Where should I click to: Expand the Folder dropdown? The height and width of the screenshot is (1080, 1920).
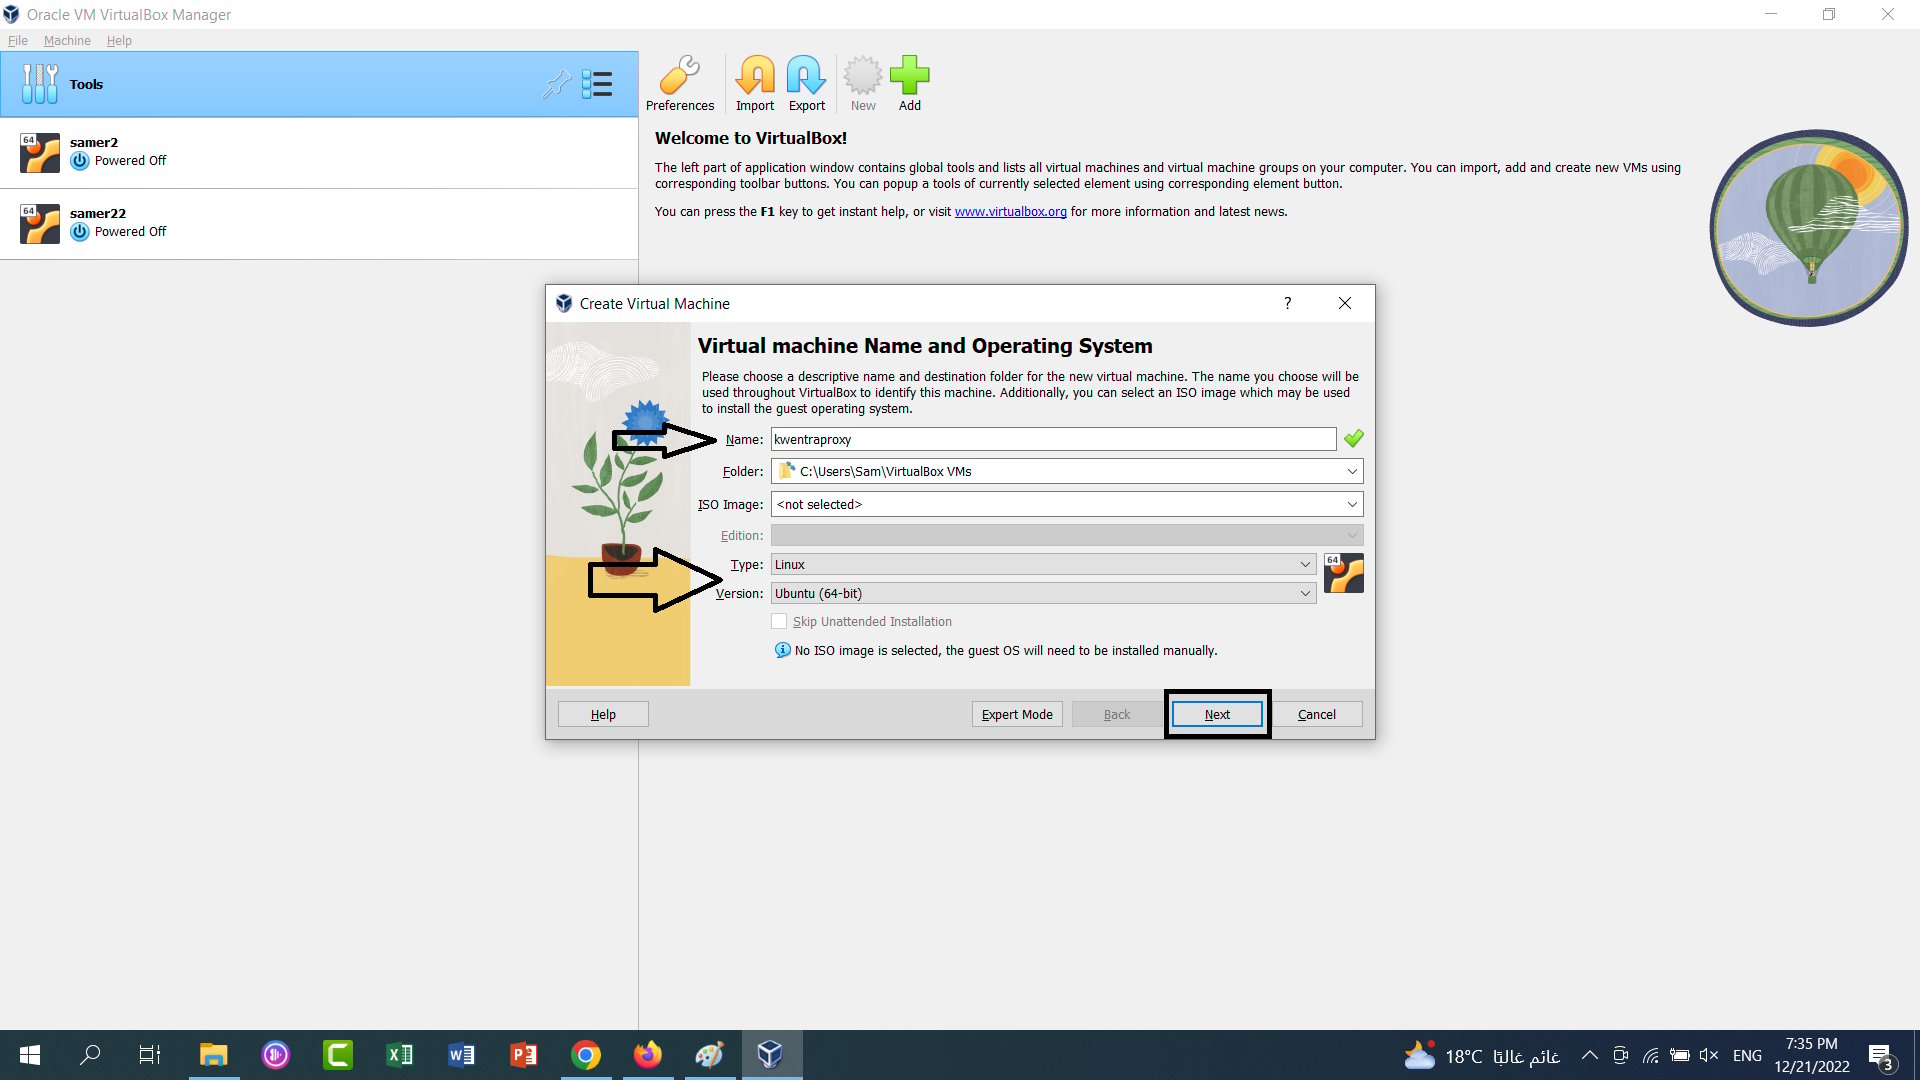coord(1352,471)
